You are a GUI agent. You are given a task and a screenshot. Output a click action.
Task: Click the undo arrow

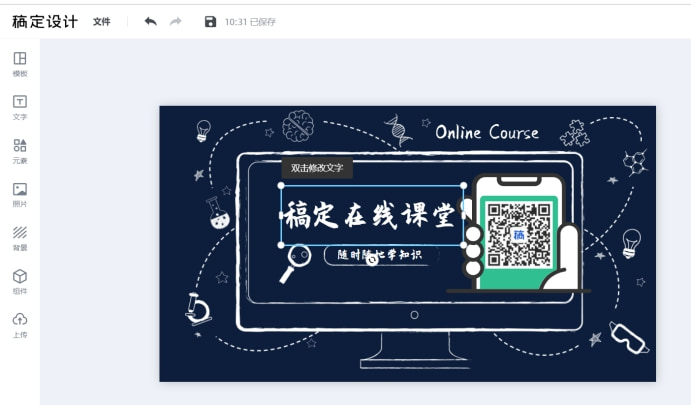click(151, 21)
